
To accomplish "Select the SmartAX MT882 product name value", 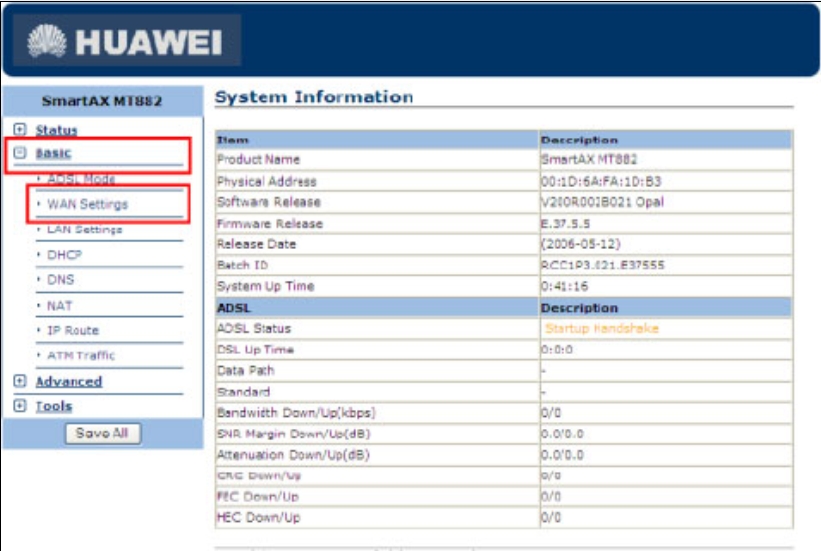I will pyautogui.click(x=589, y=160).
